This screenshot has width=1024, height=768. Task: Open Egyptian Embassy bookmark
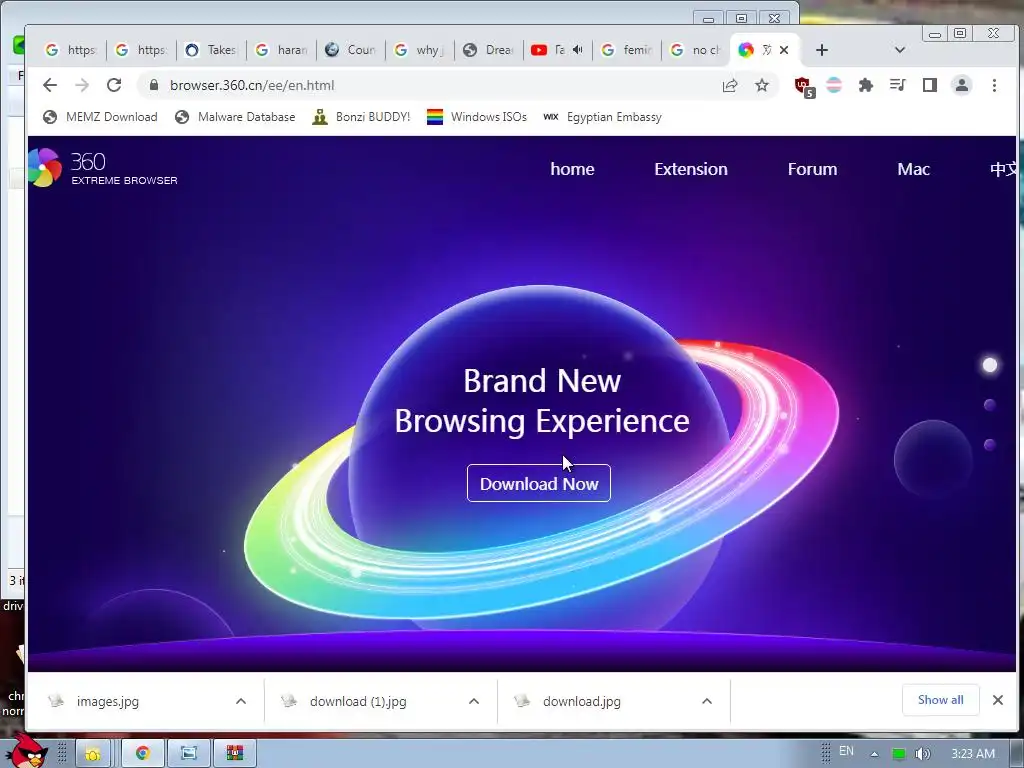[602, 117]
